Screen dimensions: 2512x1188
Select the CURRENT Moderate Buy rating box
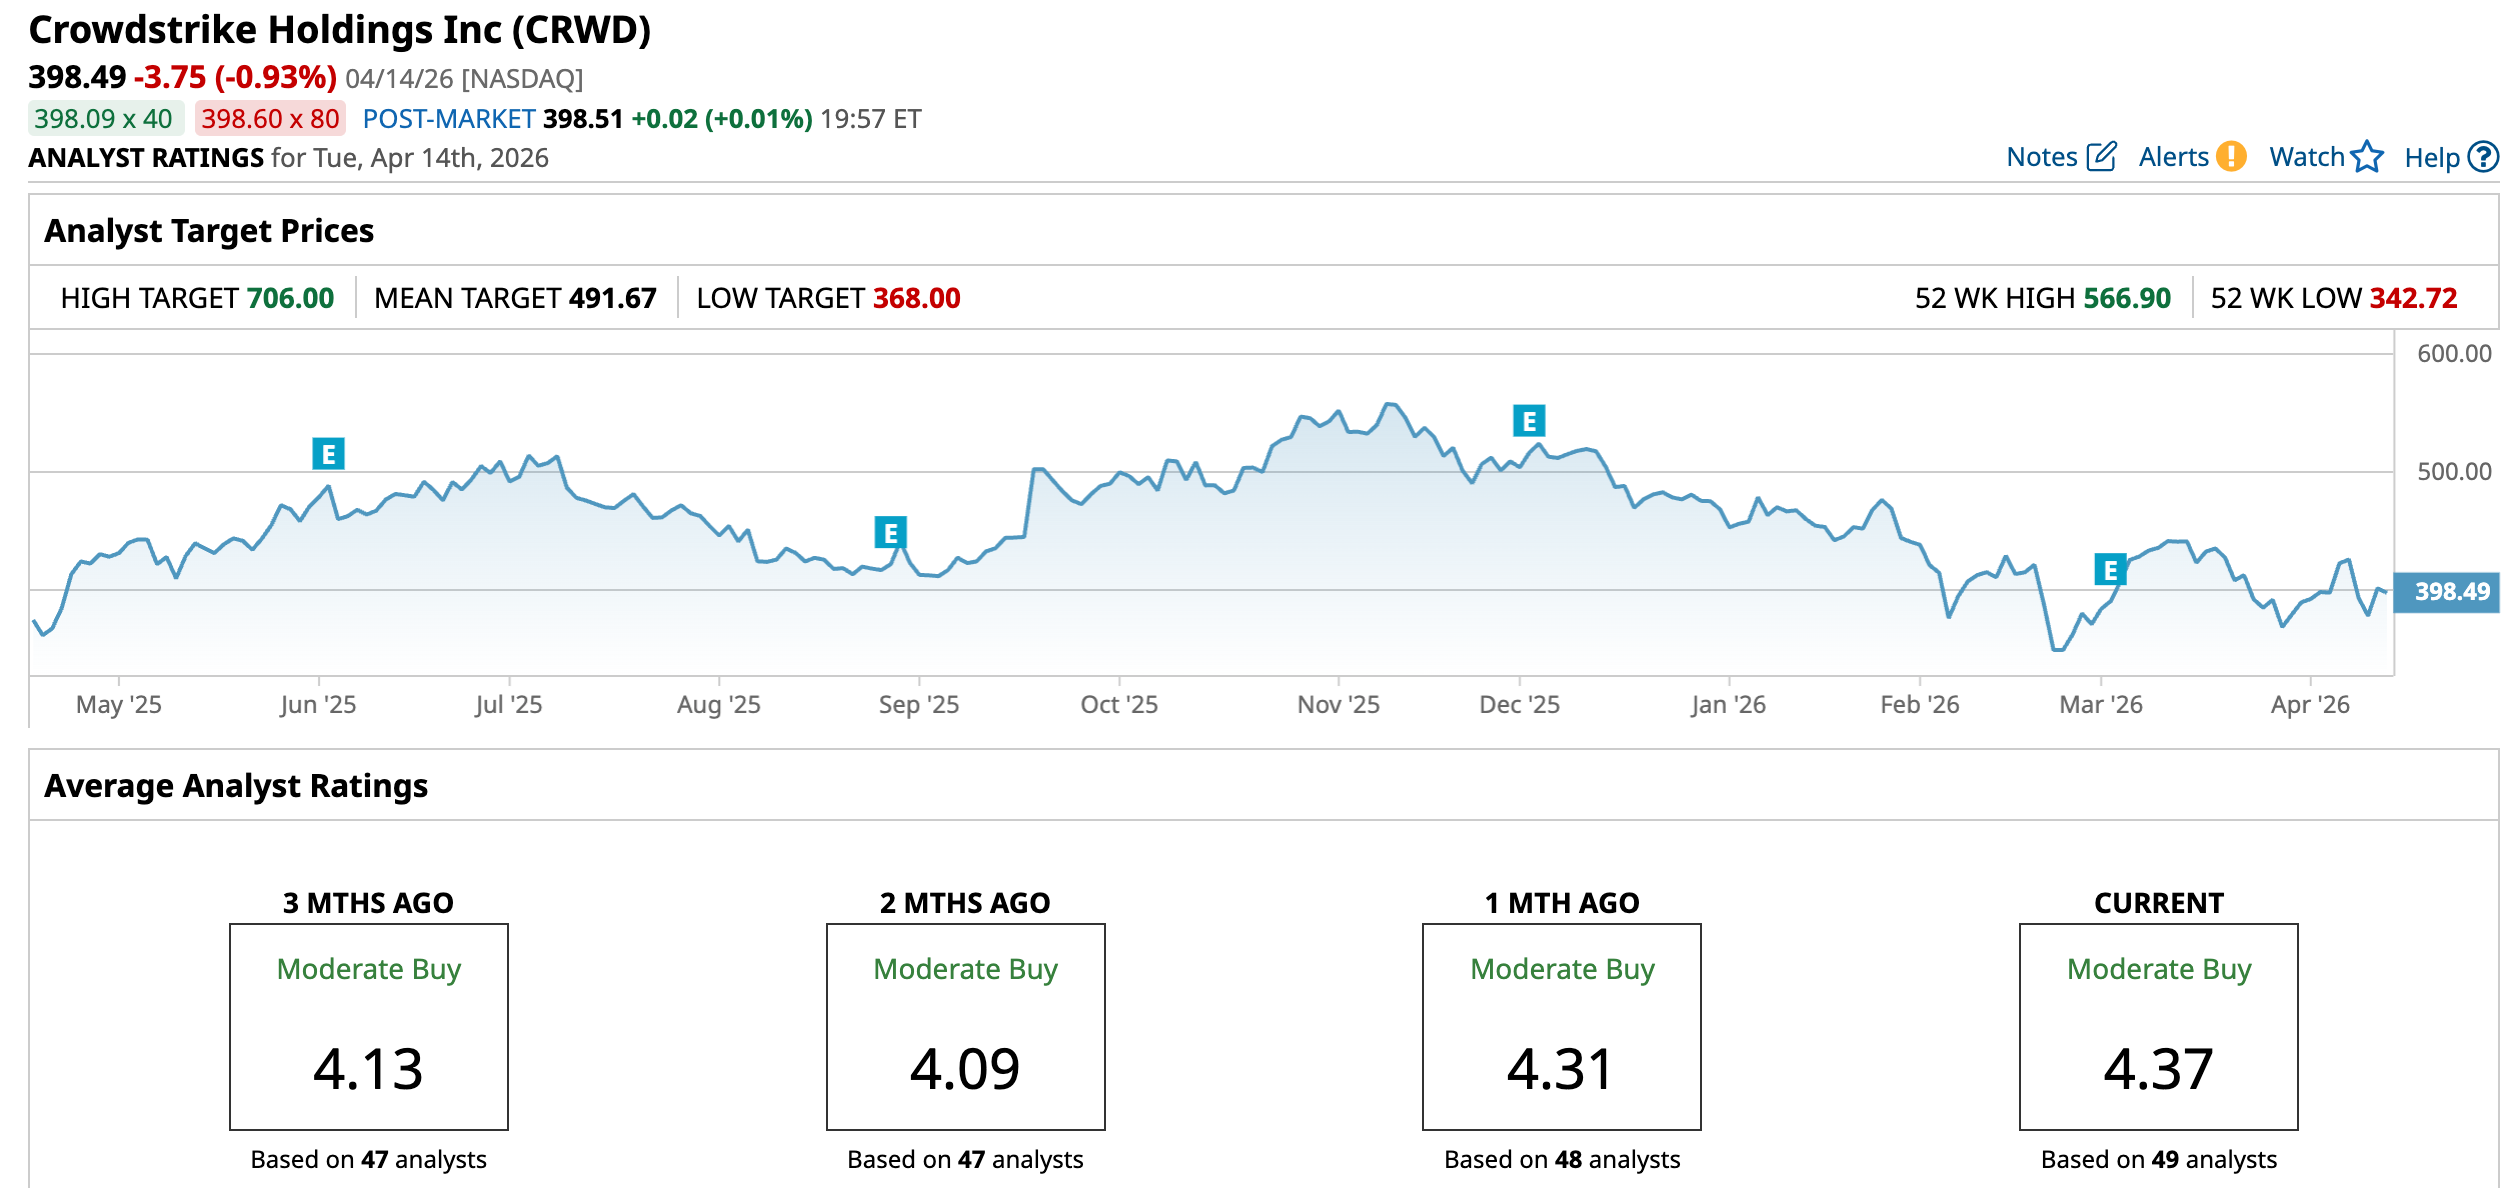pyautogui.click(x=2158, y=1026)
